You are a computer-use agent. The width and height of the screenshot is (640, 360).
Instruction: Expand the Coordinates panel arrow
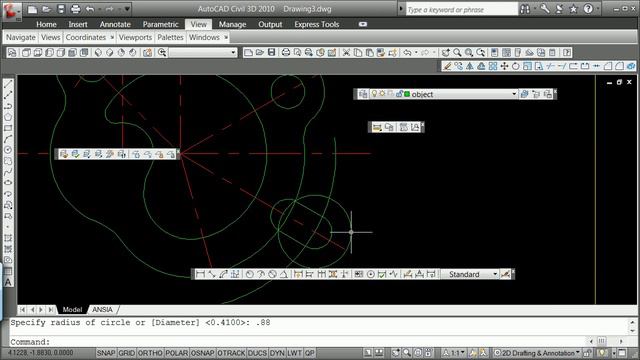(x=112, y=38)
